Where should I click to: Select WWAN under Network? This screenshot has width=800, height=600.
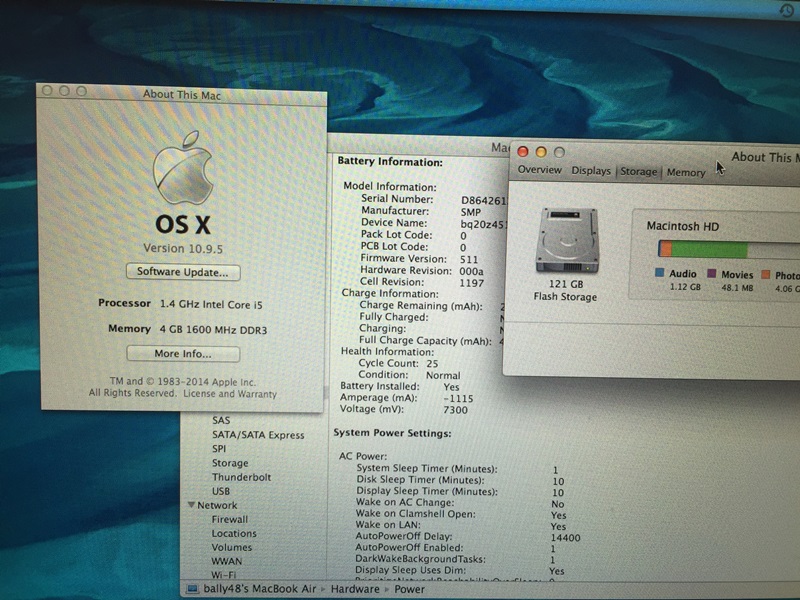[x=227, y=561]
